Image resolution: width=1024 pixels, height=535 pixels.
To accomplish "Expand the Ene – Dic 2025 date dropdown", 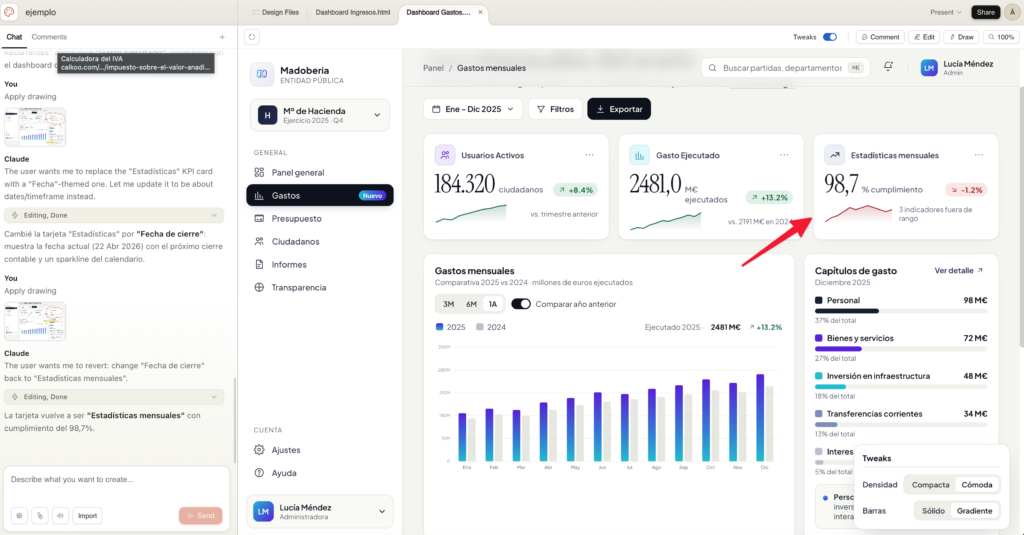I will click(472, 108).
